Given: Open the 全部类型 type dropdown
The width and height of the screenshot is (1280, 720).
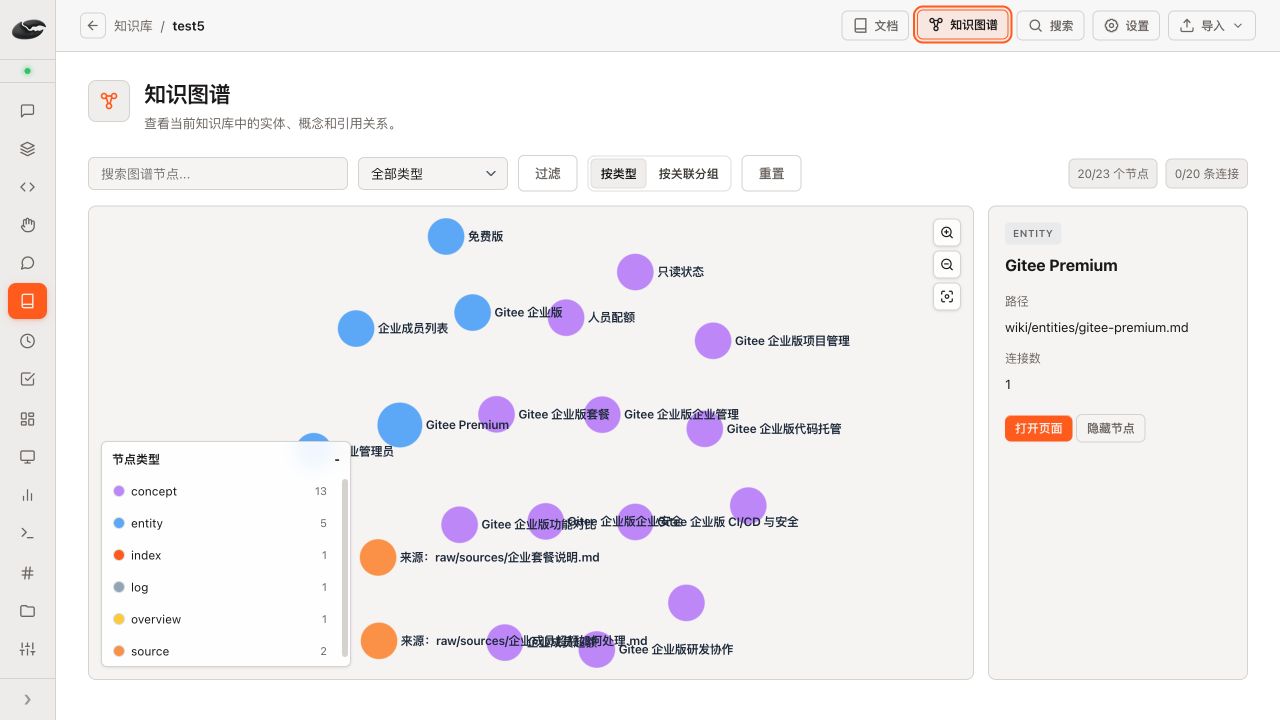Looking at the screenshot, I should pos(433,173).
